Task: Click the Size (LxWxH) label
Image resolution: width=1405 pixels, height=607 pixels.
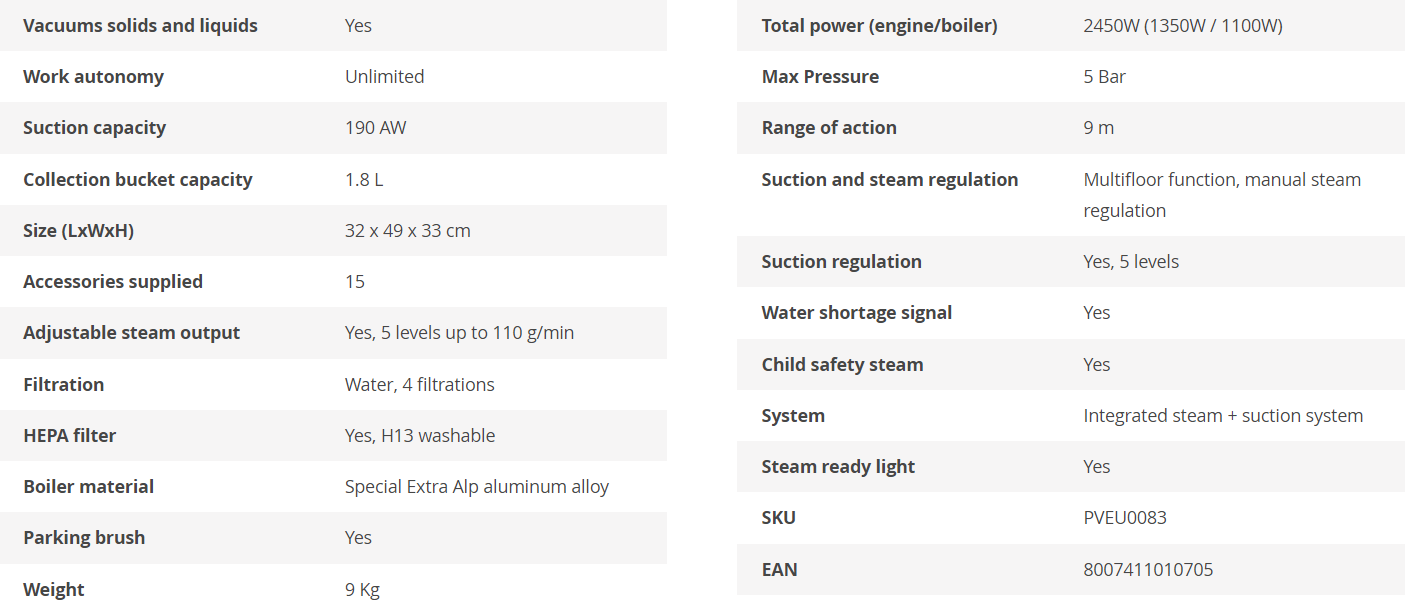Action: (x=78, y=231)
